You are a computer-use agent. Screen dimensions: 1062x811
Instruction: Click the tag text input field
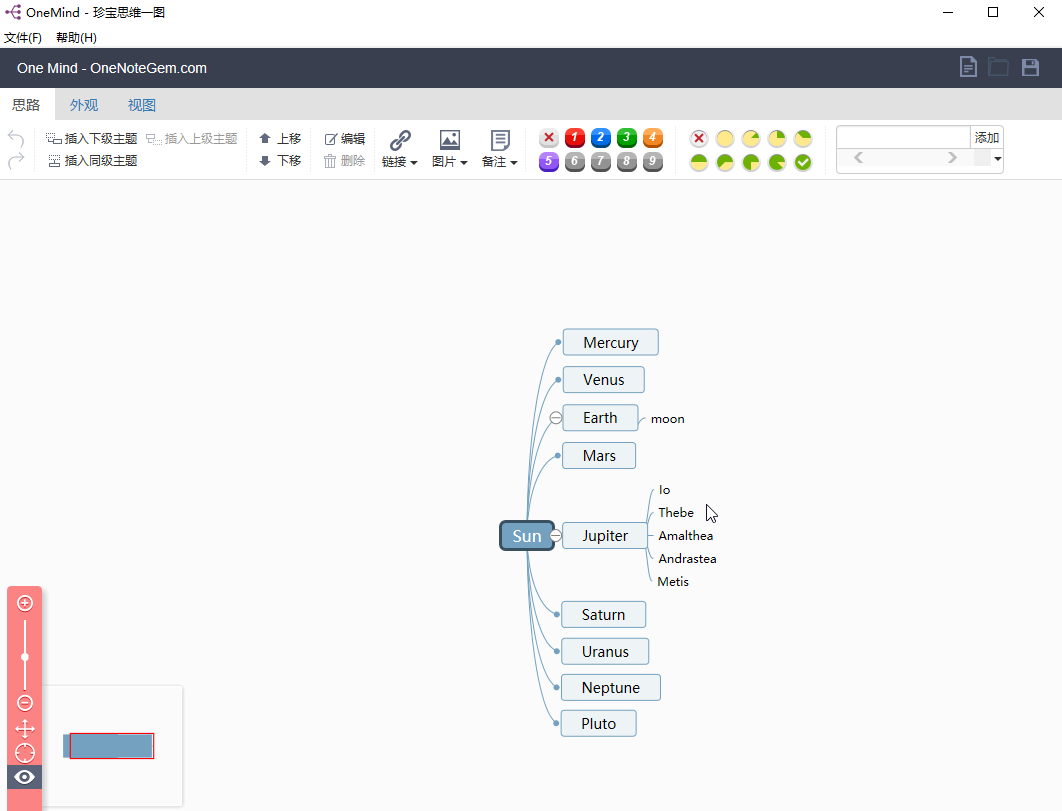tap(904, 138)
